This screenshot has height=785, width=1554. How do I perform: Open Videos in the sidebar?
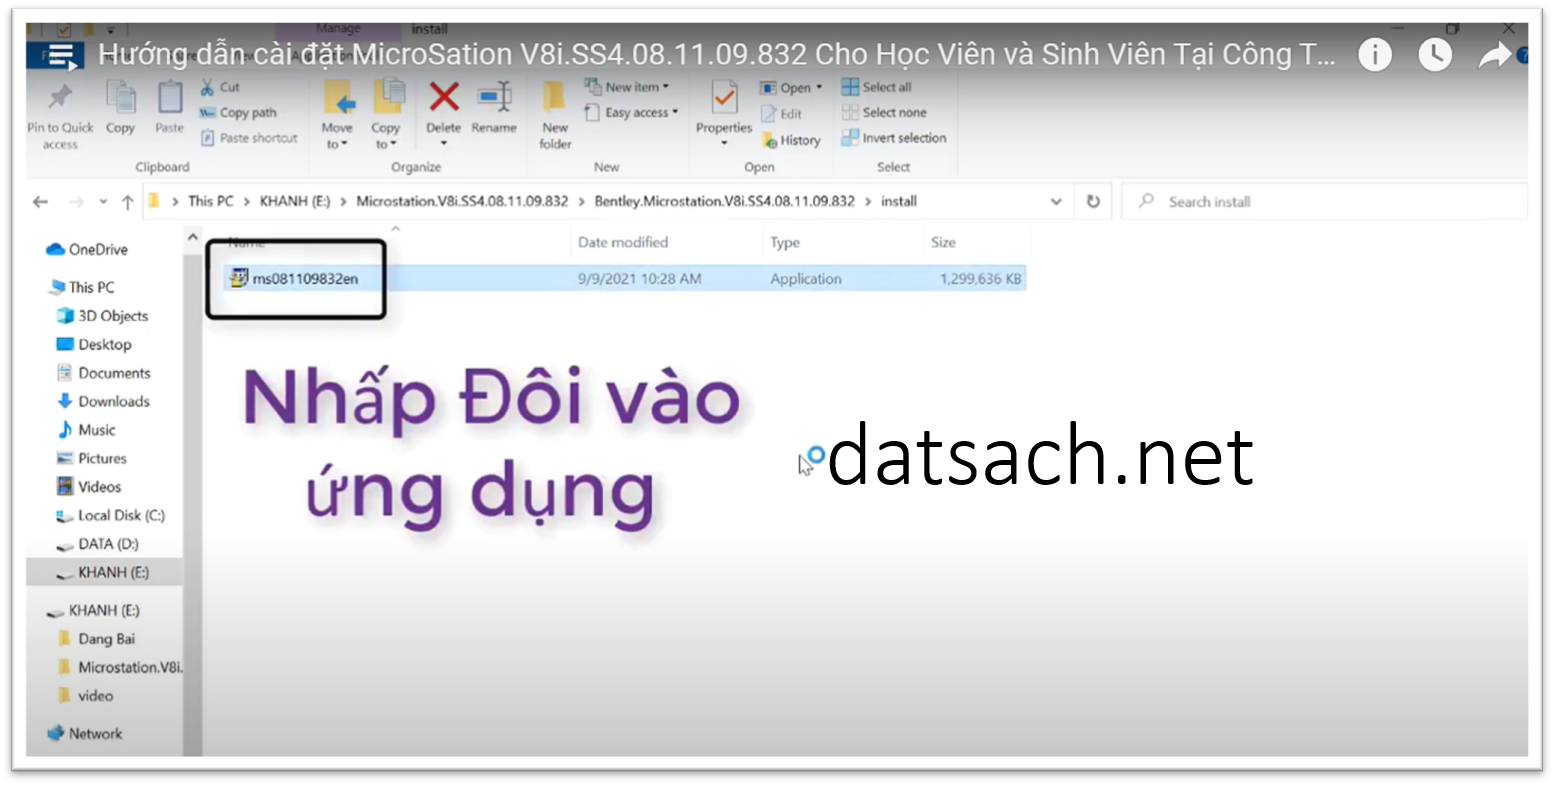click(x=89, y=487)
